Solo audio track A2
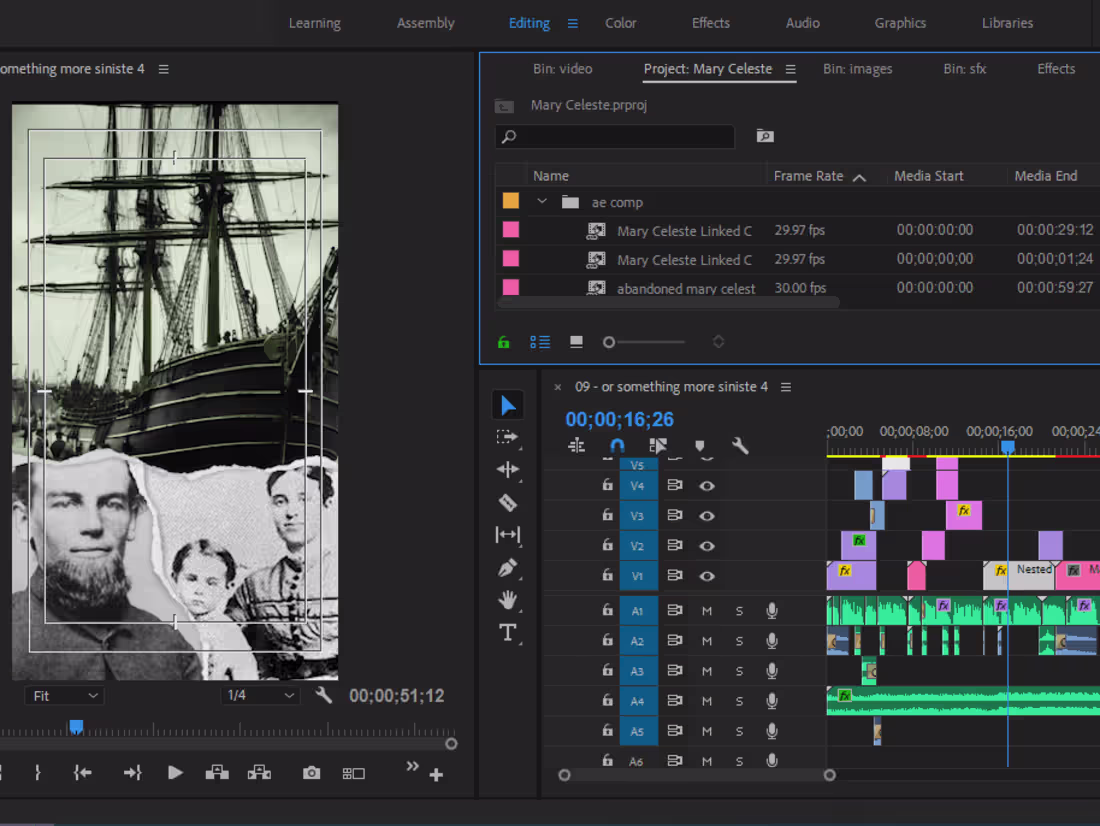The width and height of the screenshot is (1100, 826). pos(739,640)
